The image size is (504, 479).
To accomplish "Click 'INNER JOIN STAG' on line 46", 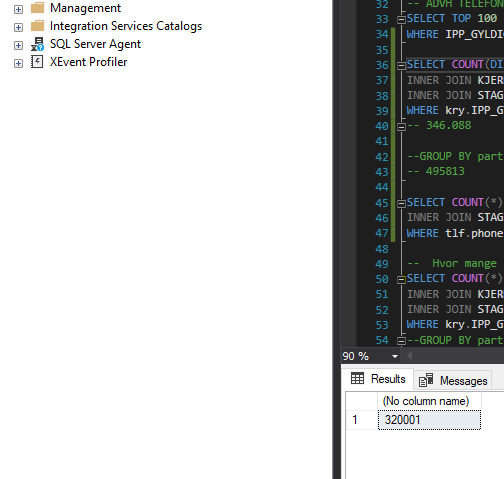I will [x=455, y=217].
